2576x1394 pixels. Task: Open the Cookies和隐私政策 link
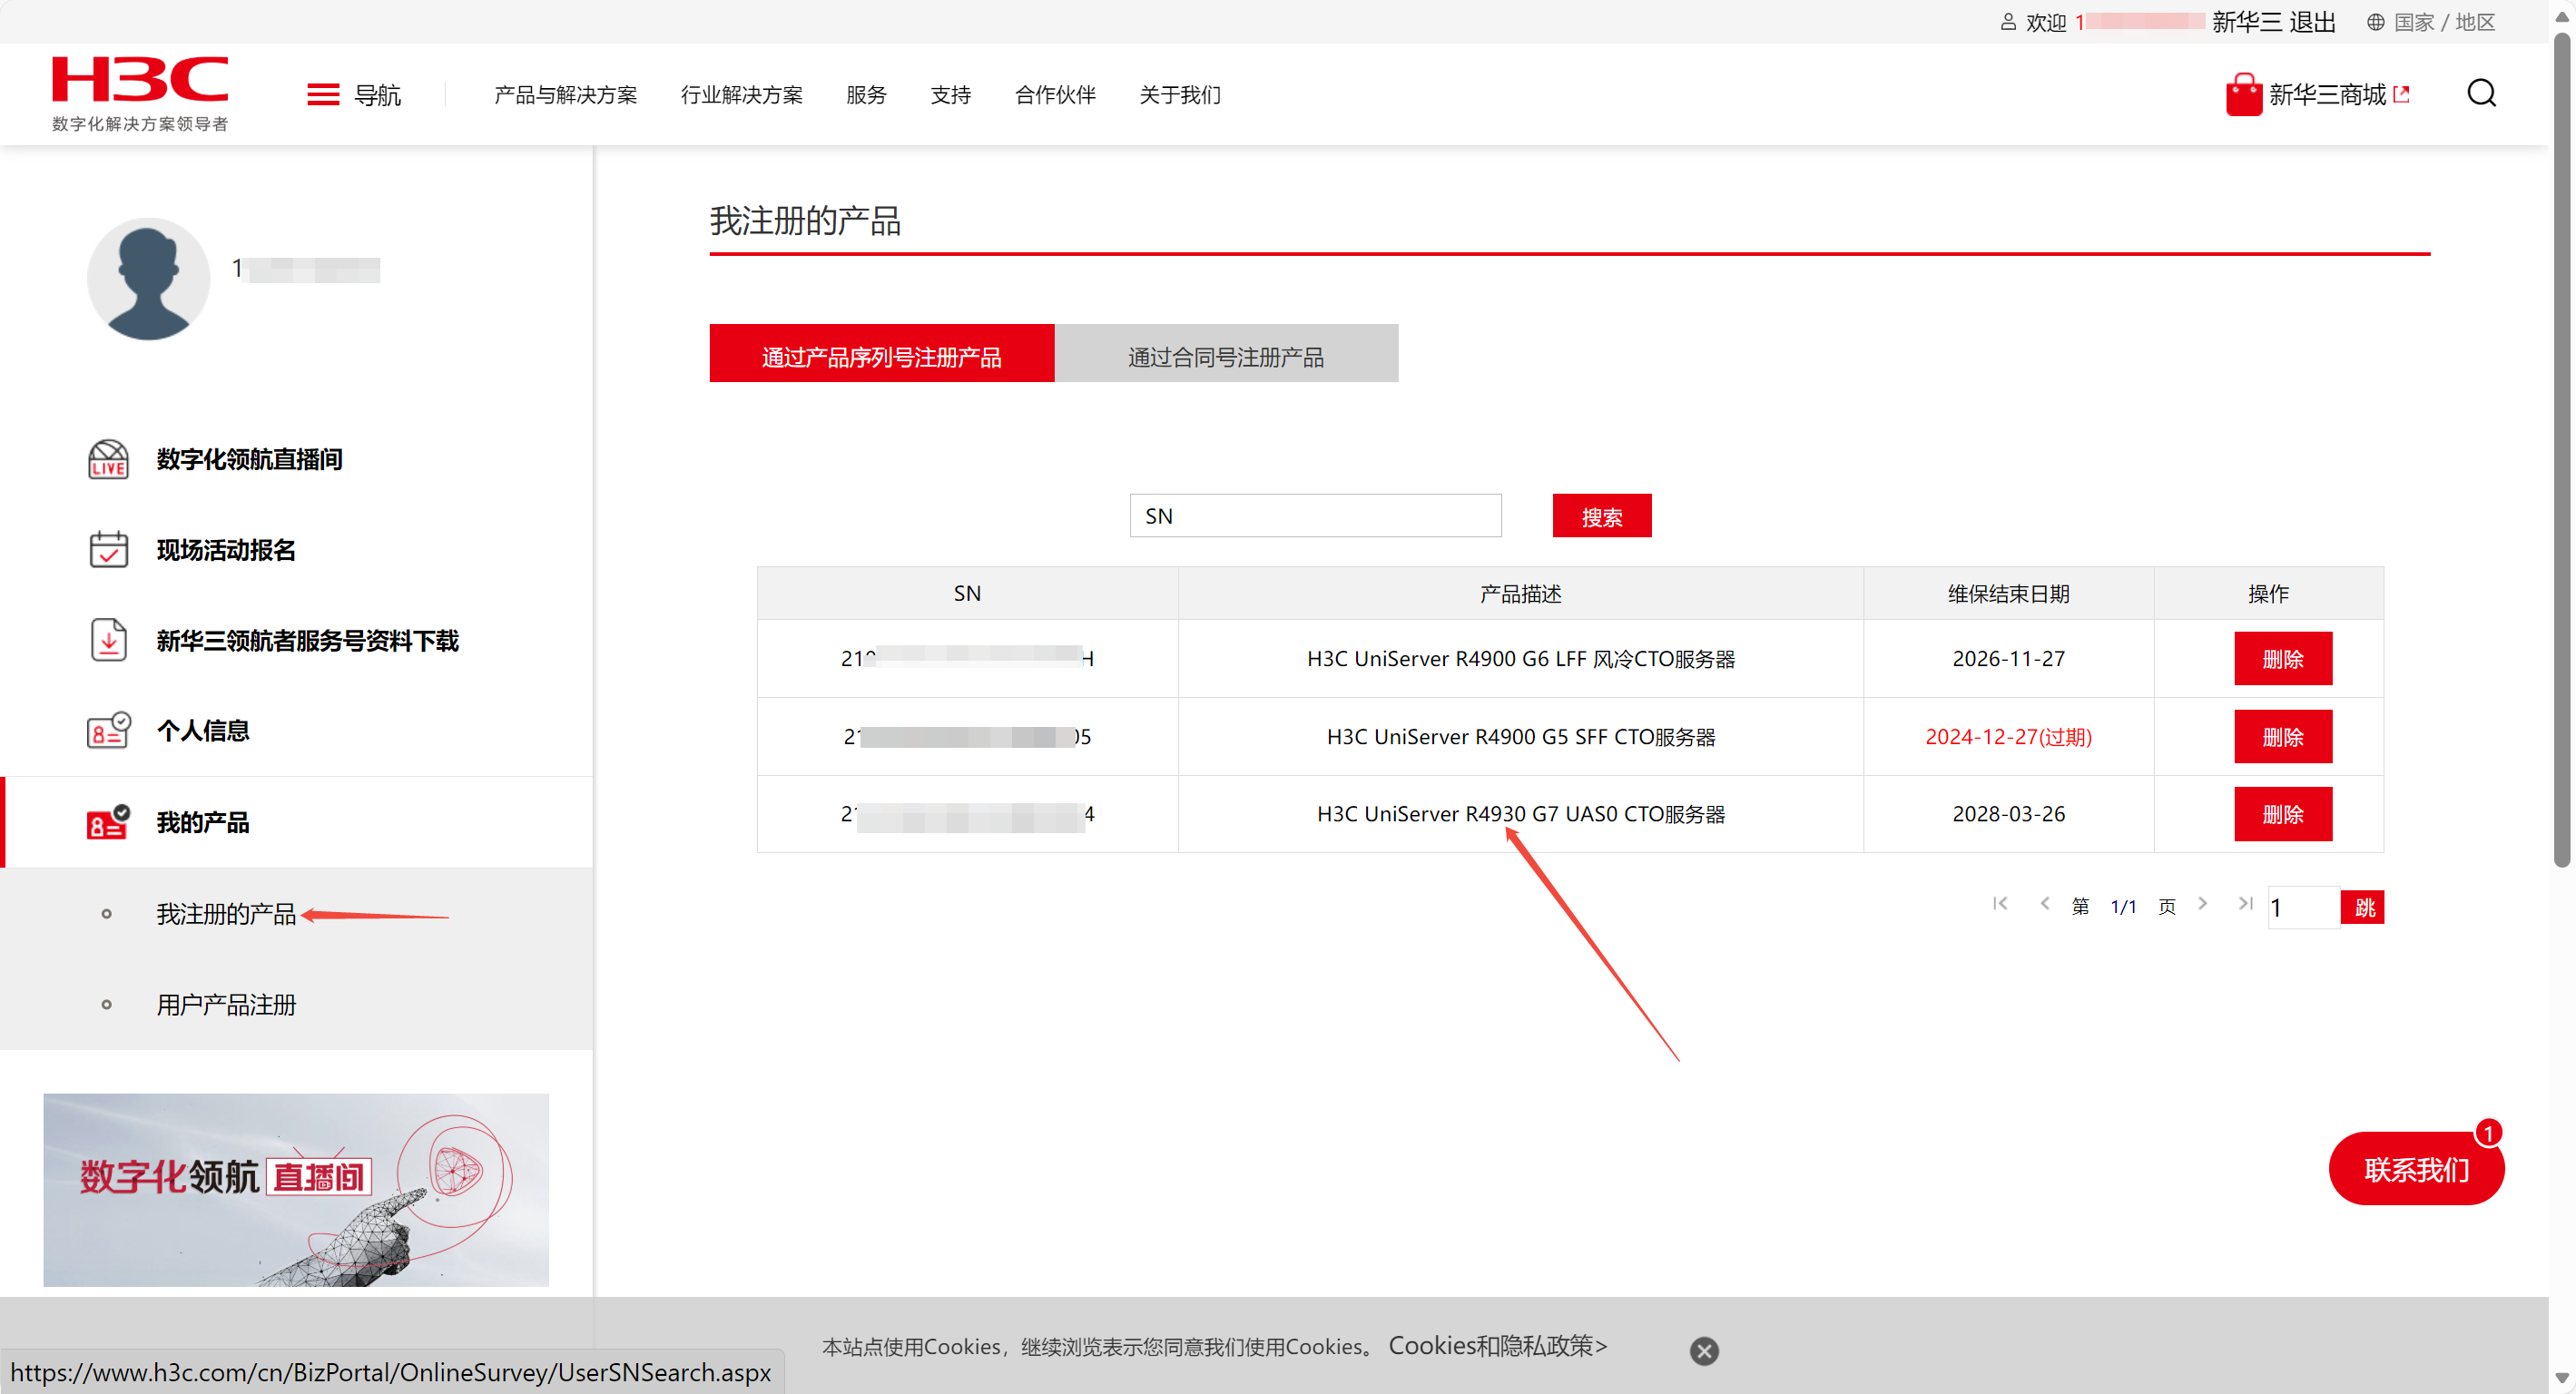pos(1497,1346)
